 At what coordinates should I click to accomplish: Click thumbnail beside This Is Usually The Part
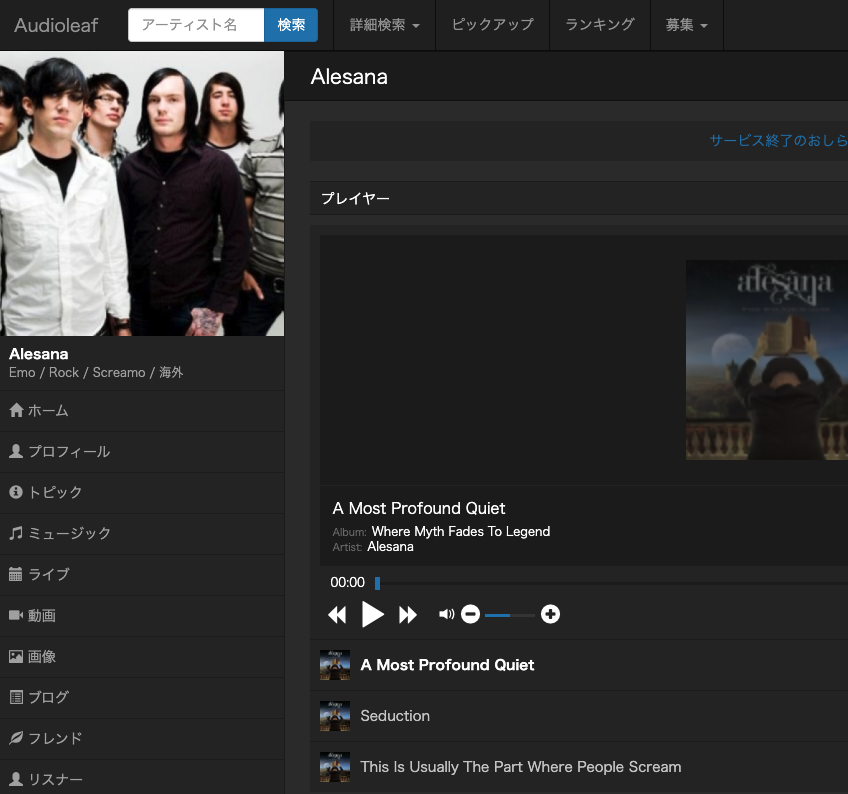(x=335, y=767)
